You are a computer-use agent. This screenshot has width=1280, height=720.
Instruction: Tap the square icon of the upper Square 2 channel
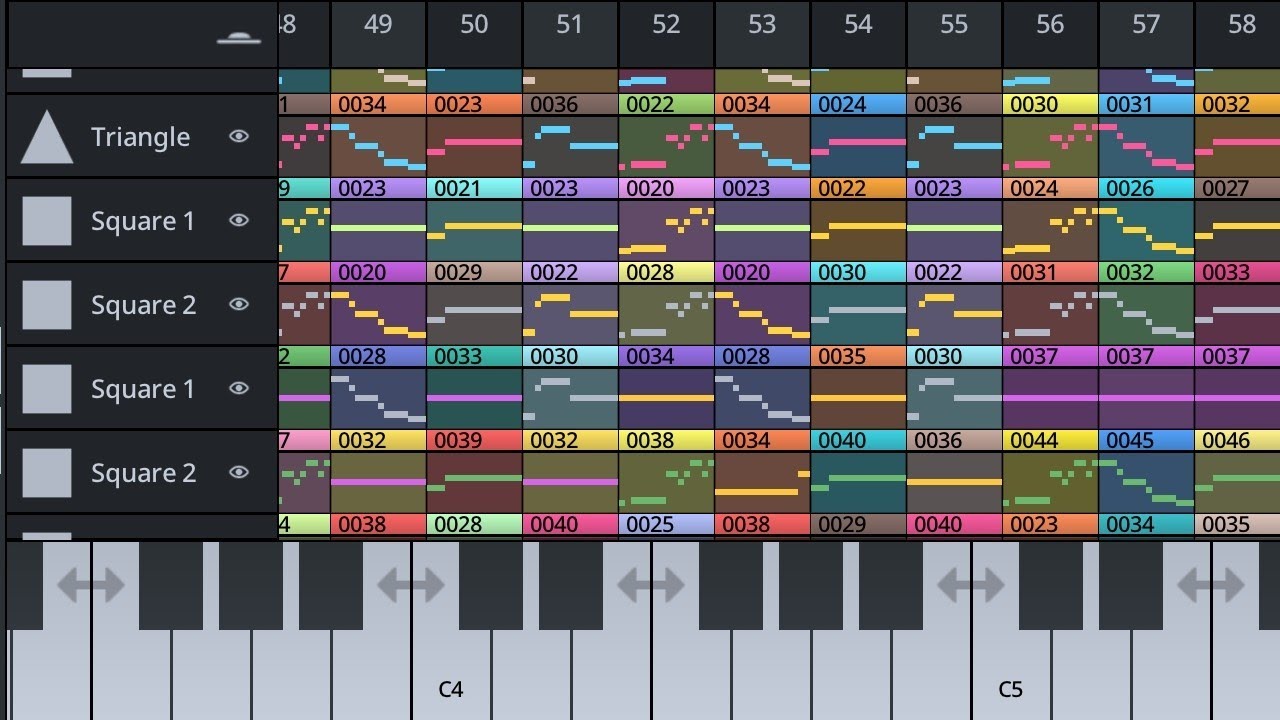46,305
